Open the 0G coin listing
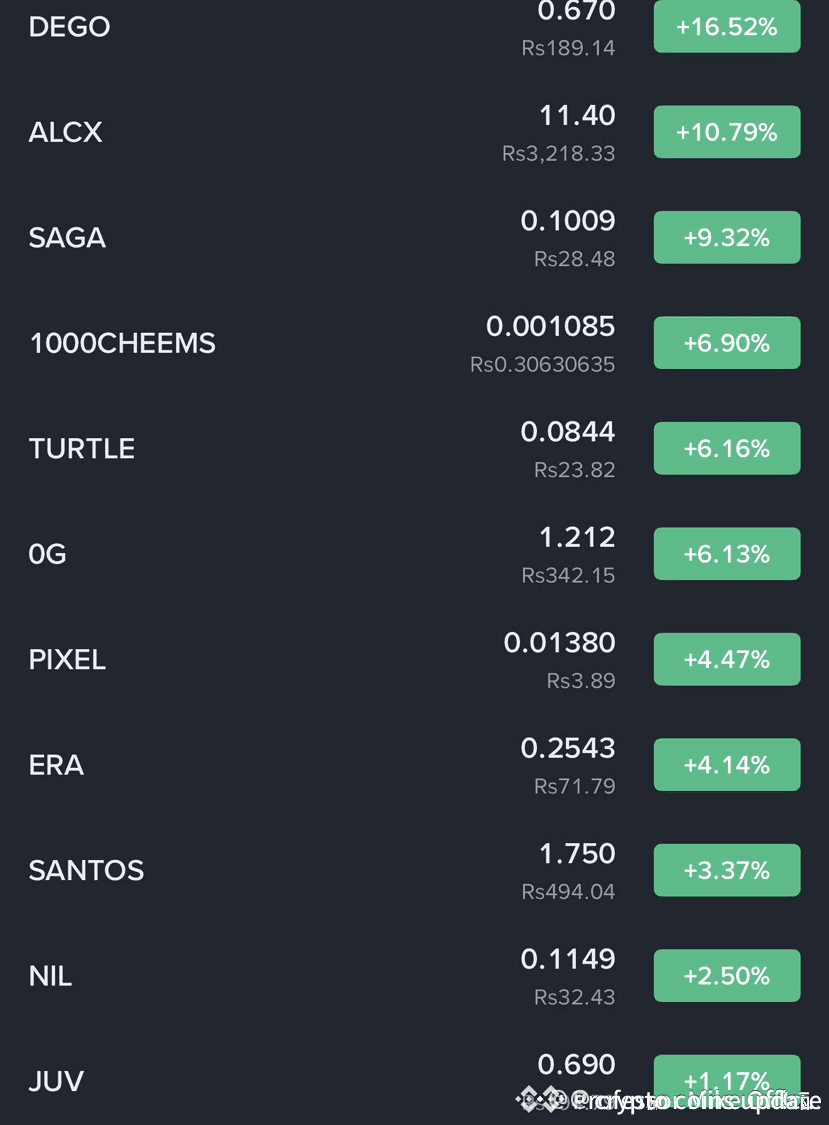 click(x=48, y=554)
